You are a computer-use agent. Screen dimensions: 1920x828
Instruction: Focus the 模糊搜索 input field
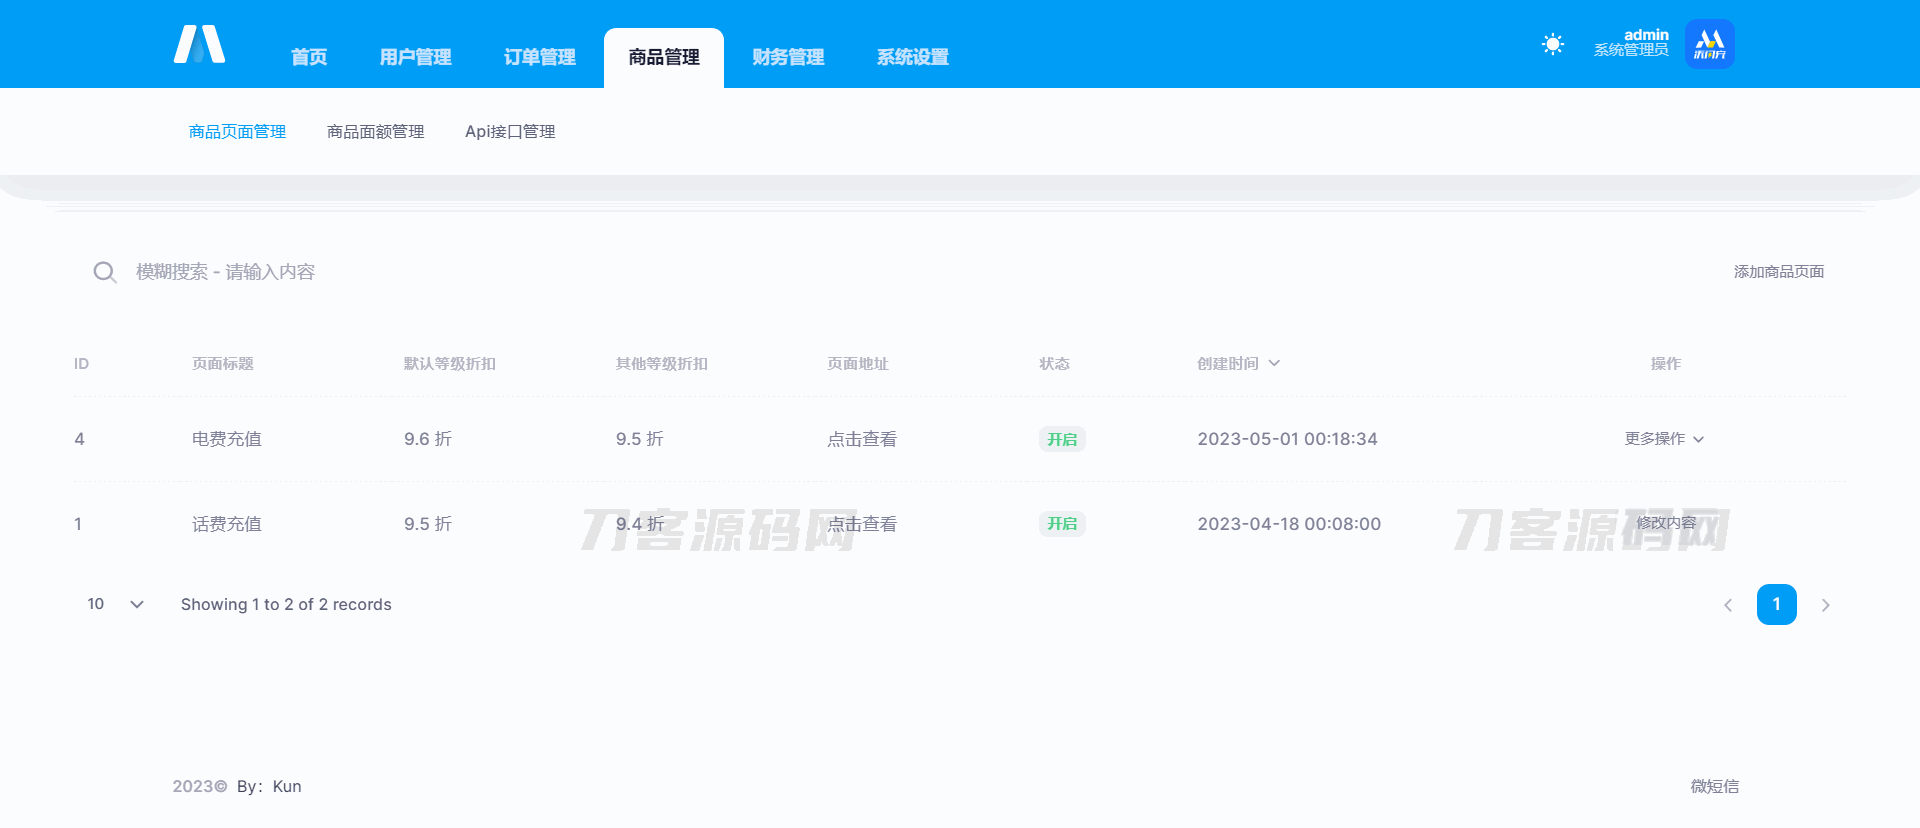pyautogui.click(x=400, y=272)
